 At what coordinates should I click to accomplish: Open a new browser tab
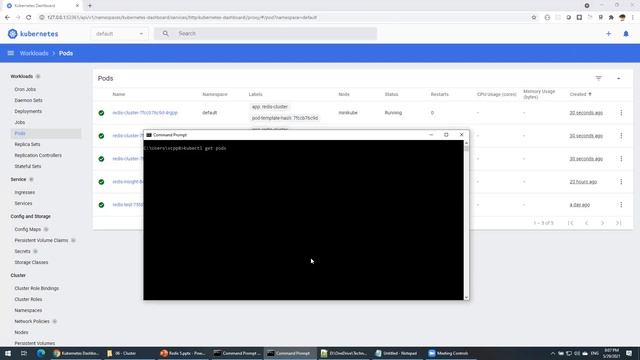(x=90, y=6)
